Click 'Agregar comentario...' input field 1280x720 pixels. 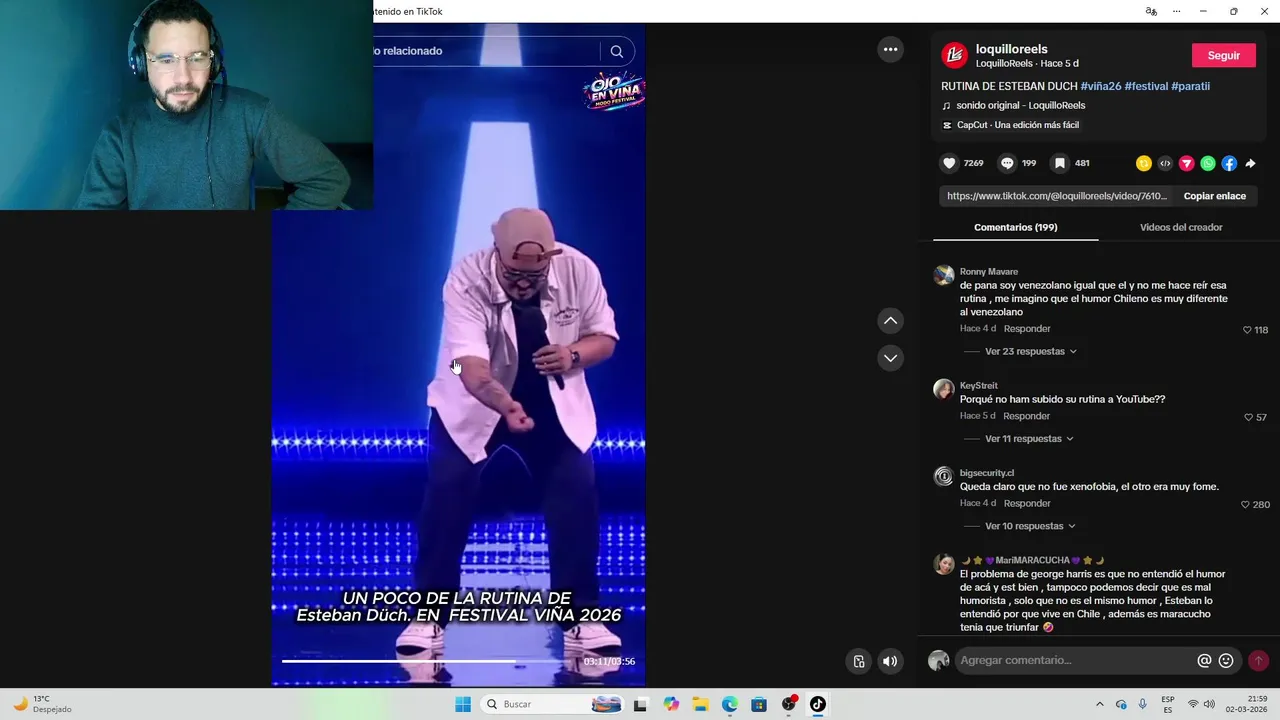[1075, 660]
